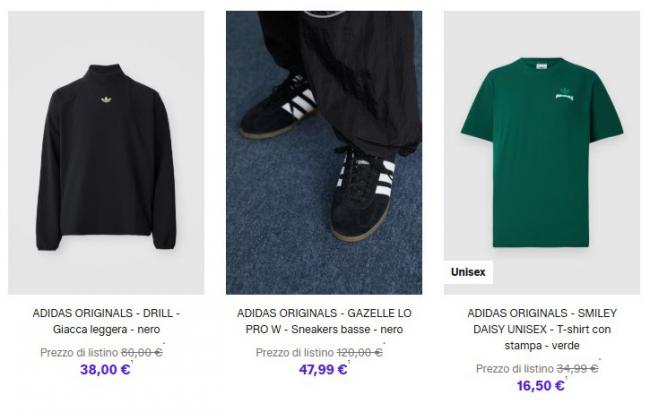650x412 pixels.
Task: Click the 16,50 € sale price
Action: coord(541,386)
